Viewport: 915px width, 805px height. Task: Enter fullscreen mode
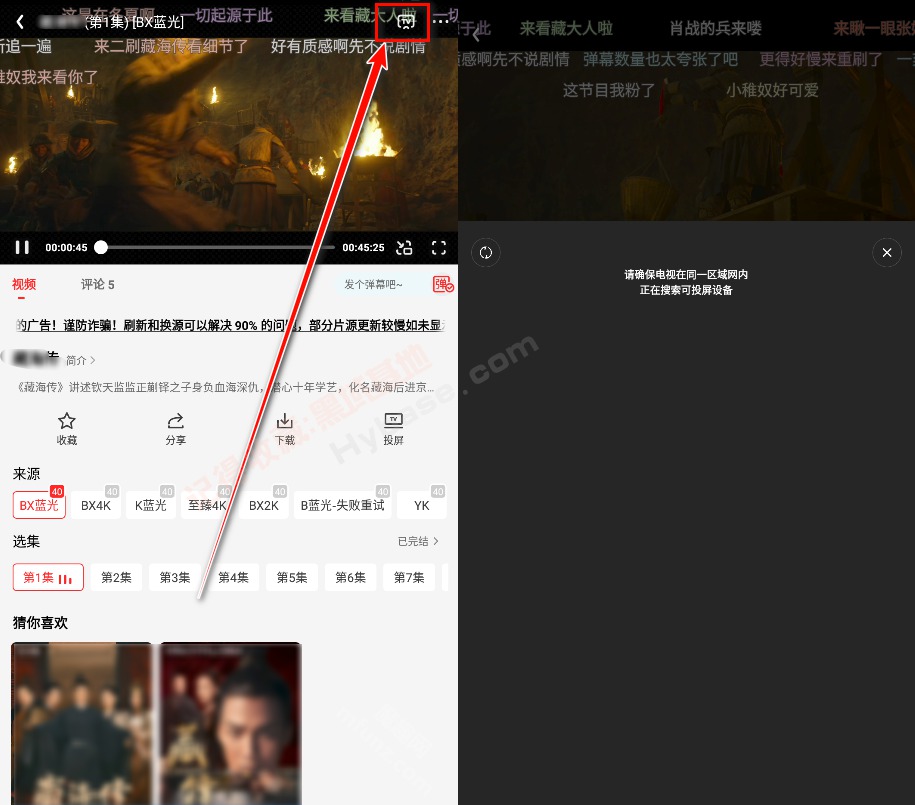click(439, 248)
